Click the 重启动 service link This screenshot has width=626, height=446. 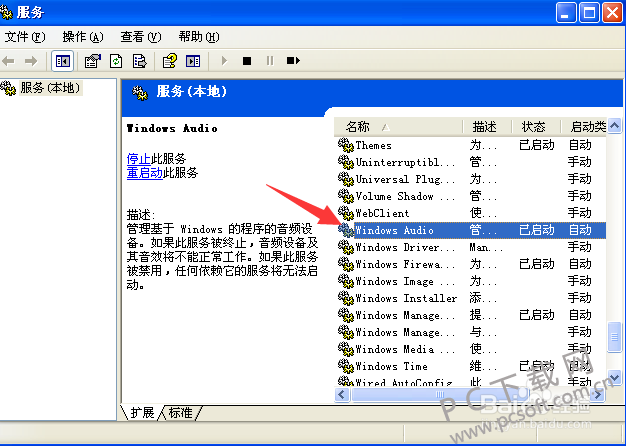[145, 173]
